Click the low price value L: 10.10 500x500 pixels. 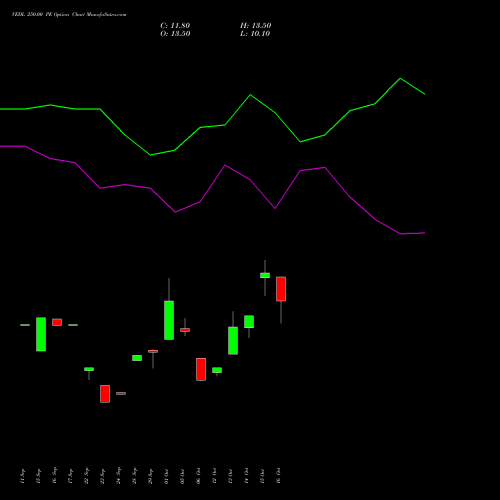(x=255, y=34)
